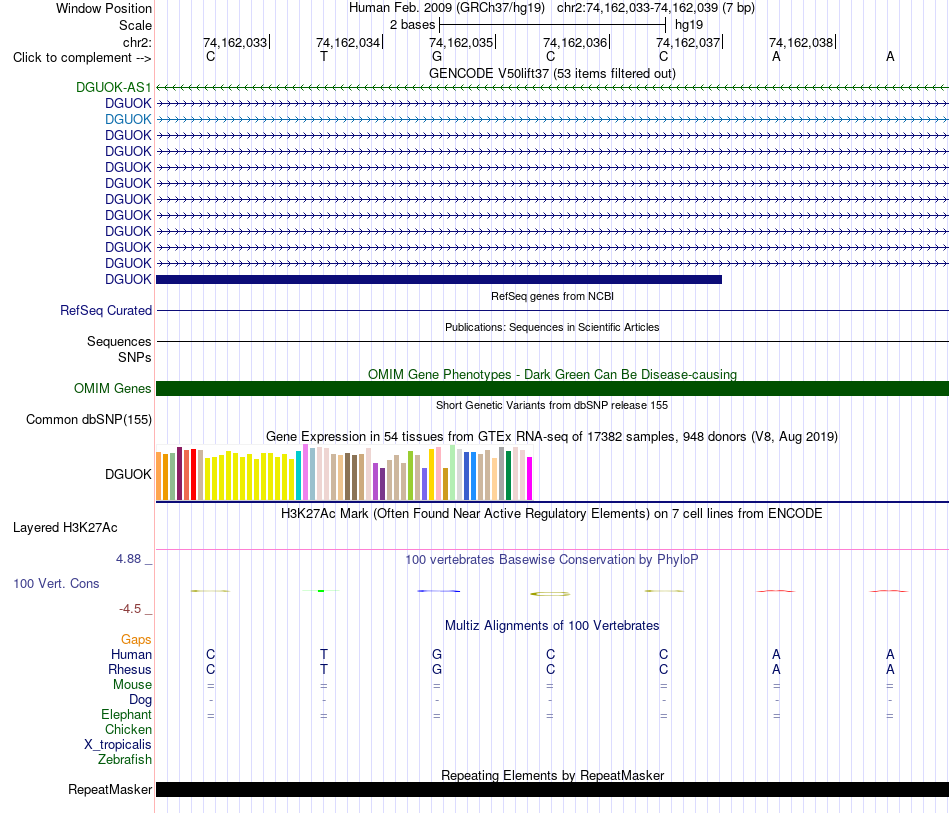Click the green 'DGUOK-AS1' gene label
This screenshot has width=950, height=813.
point(113,87)
